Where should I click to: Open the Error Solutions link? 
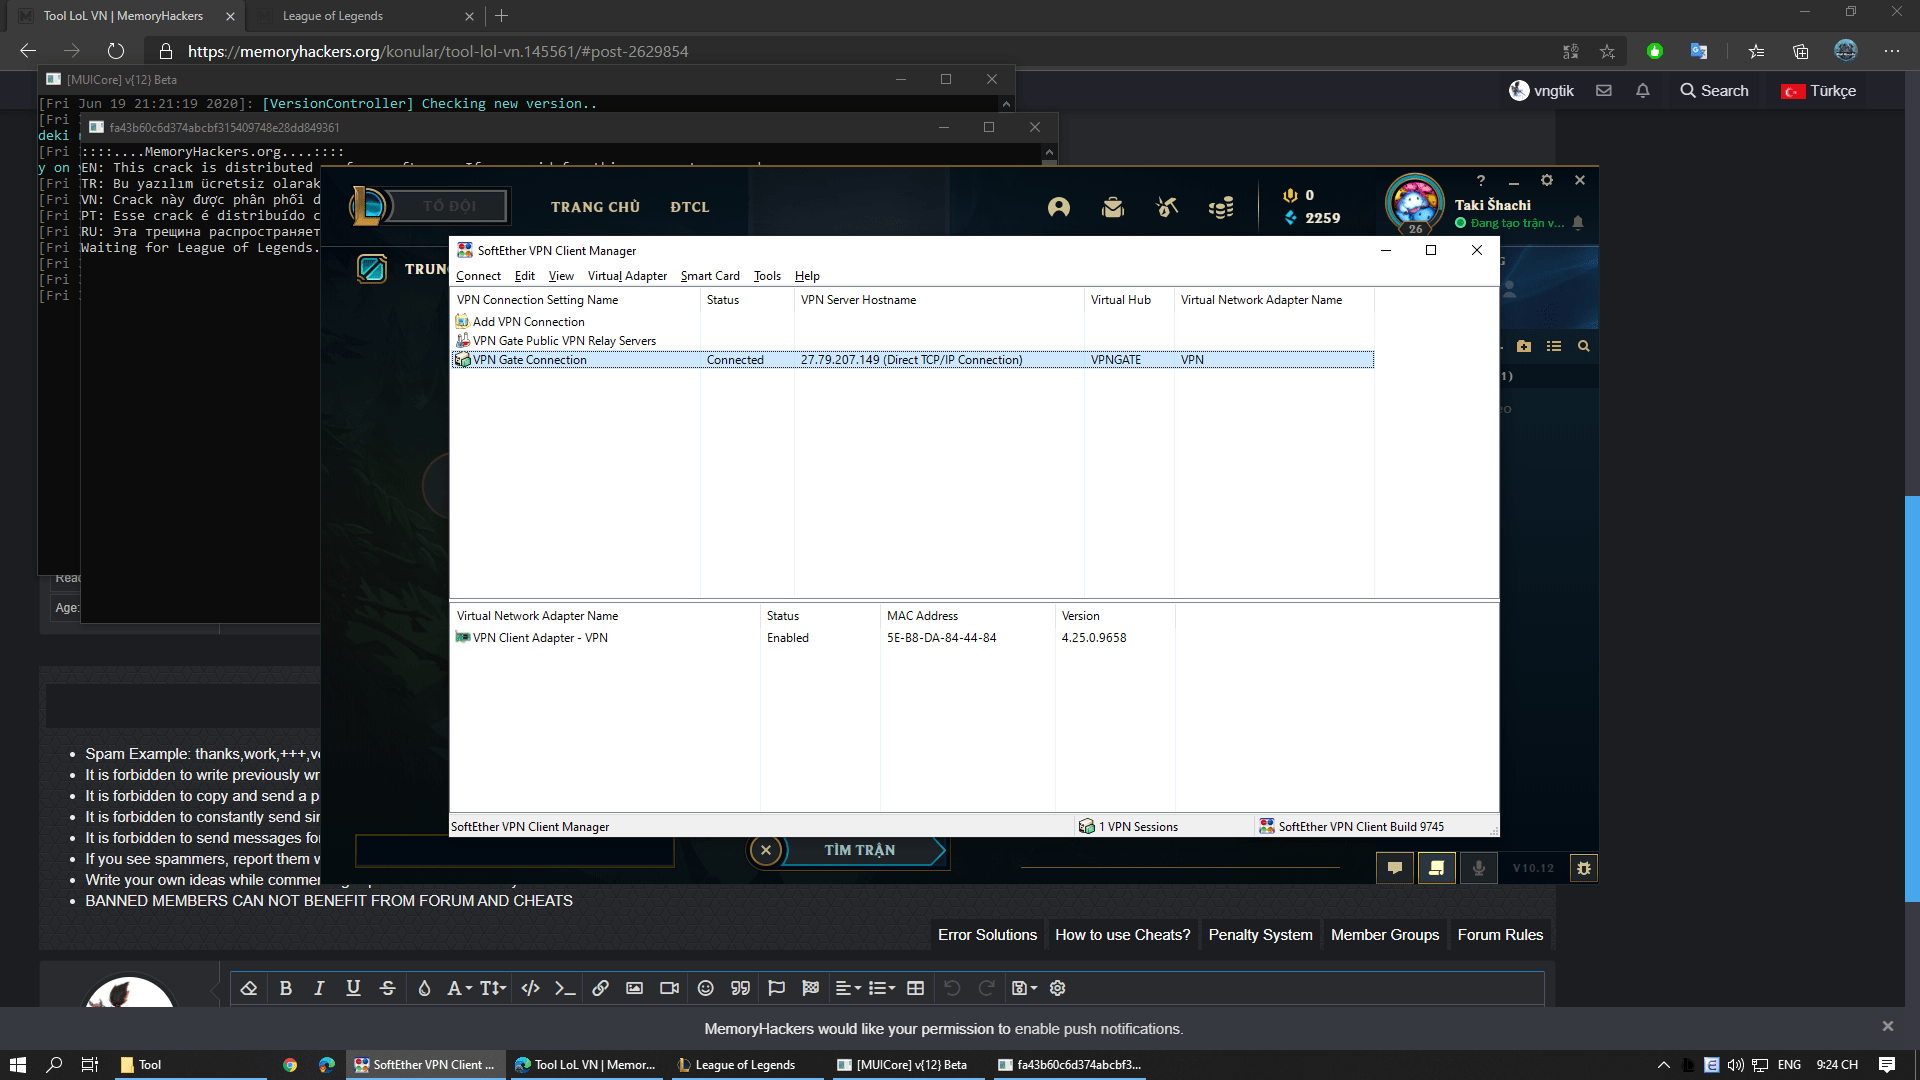(x=987, y=935)
